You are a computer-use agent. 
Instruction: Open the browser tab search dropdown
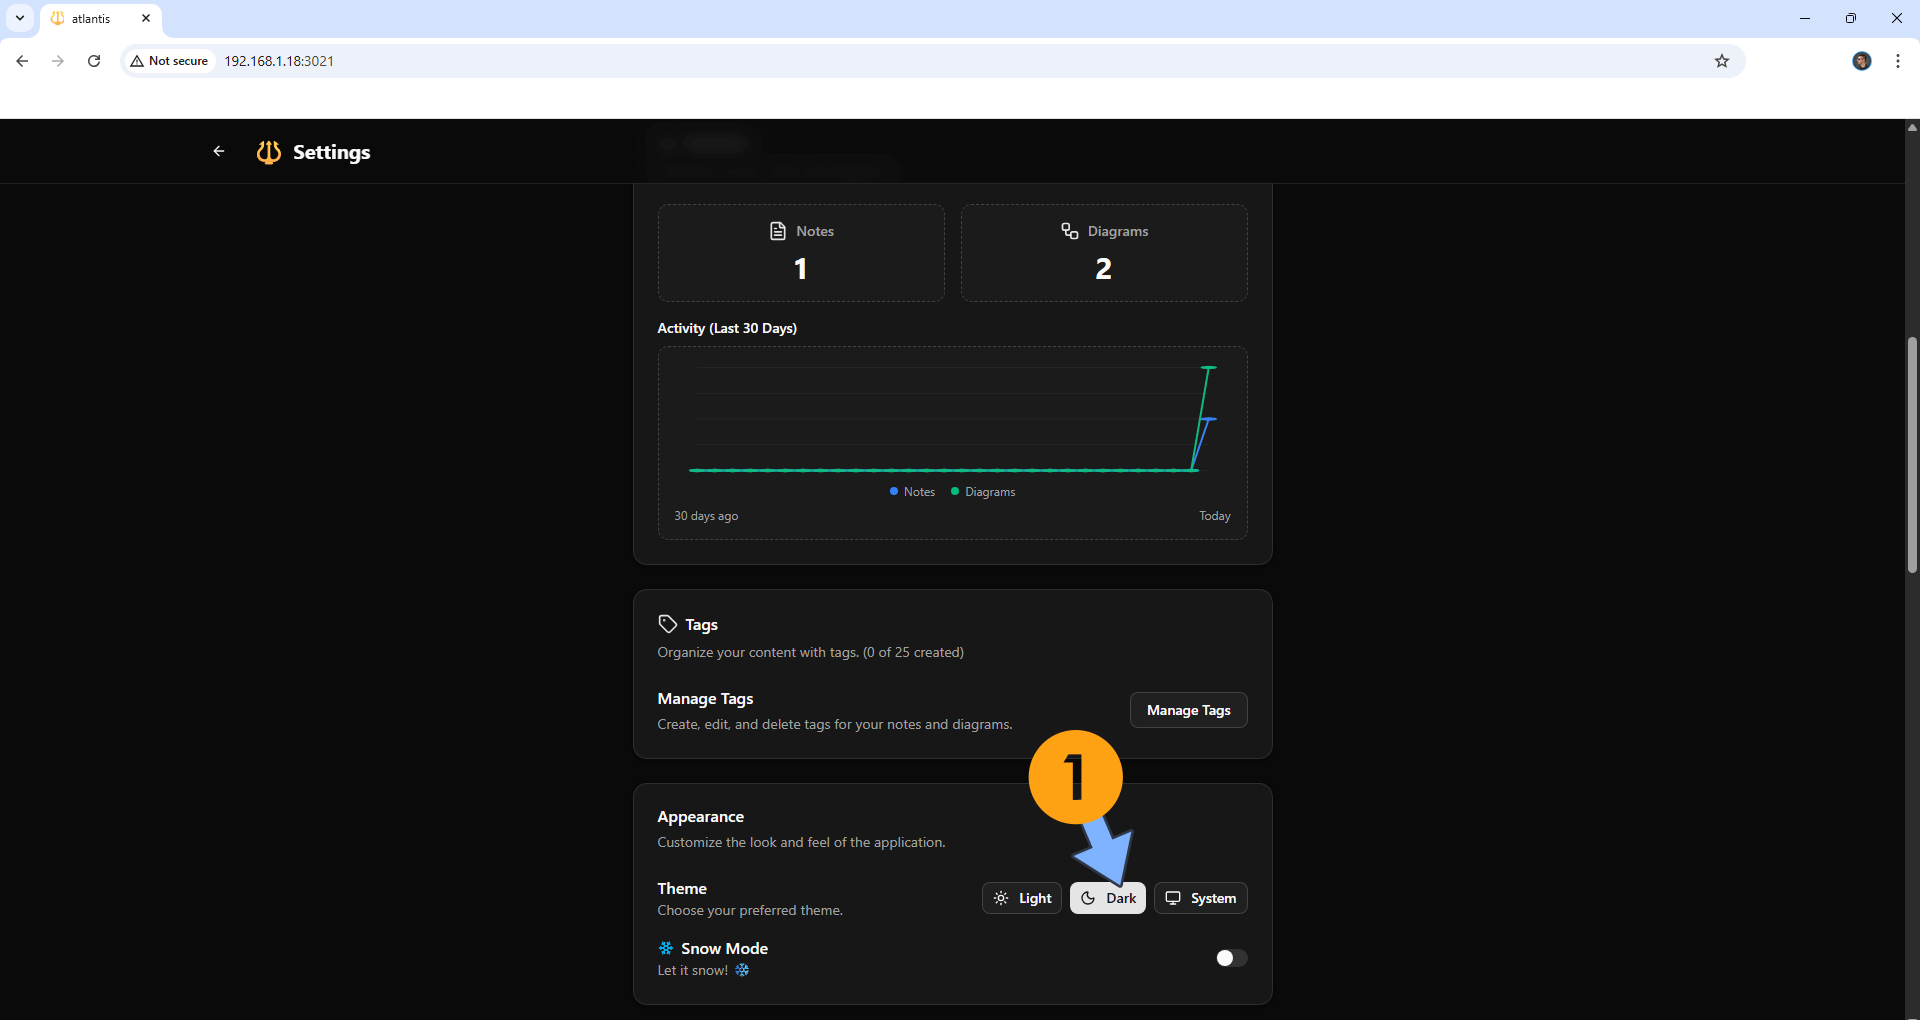20,18
